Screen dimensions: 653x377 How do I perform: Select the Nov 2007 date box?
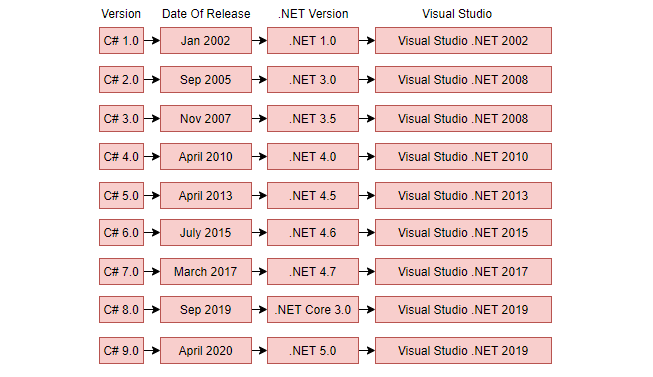[206, 118]
